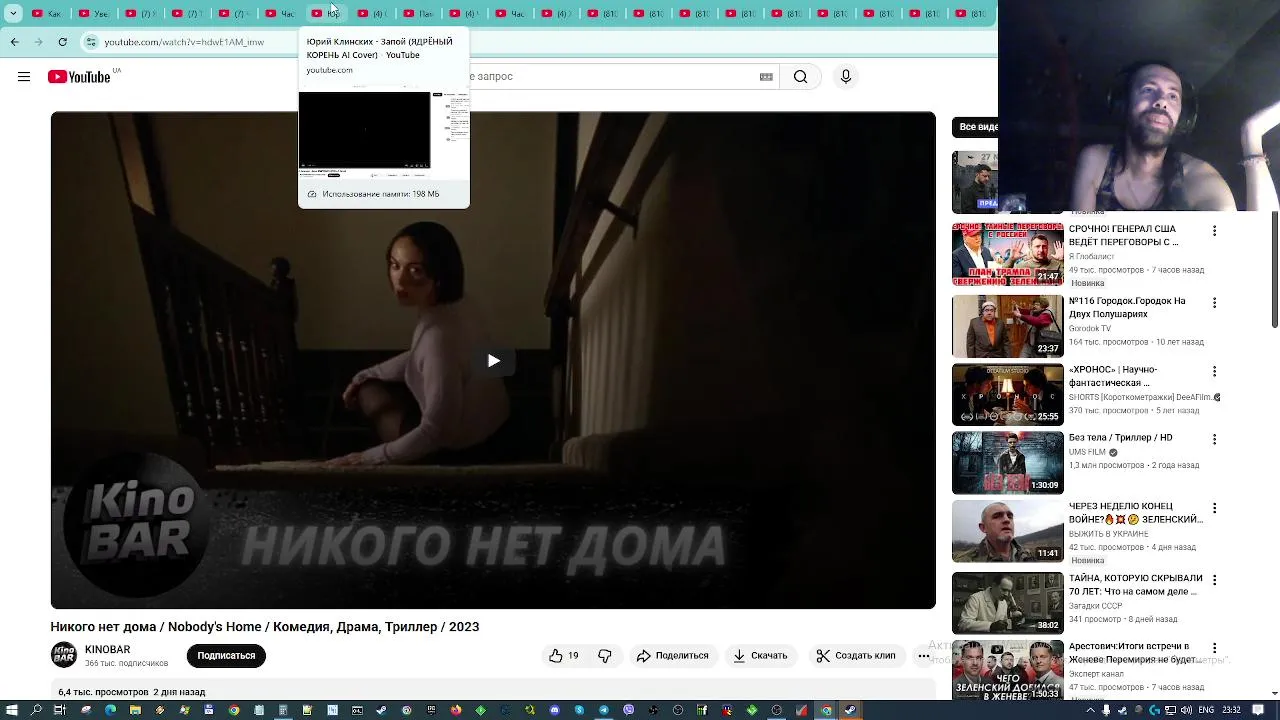Open options for СРОЧНО! ГЕНЕРАЛ США video
The image size is (1280, 720).
(1215, 231)
